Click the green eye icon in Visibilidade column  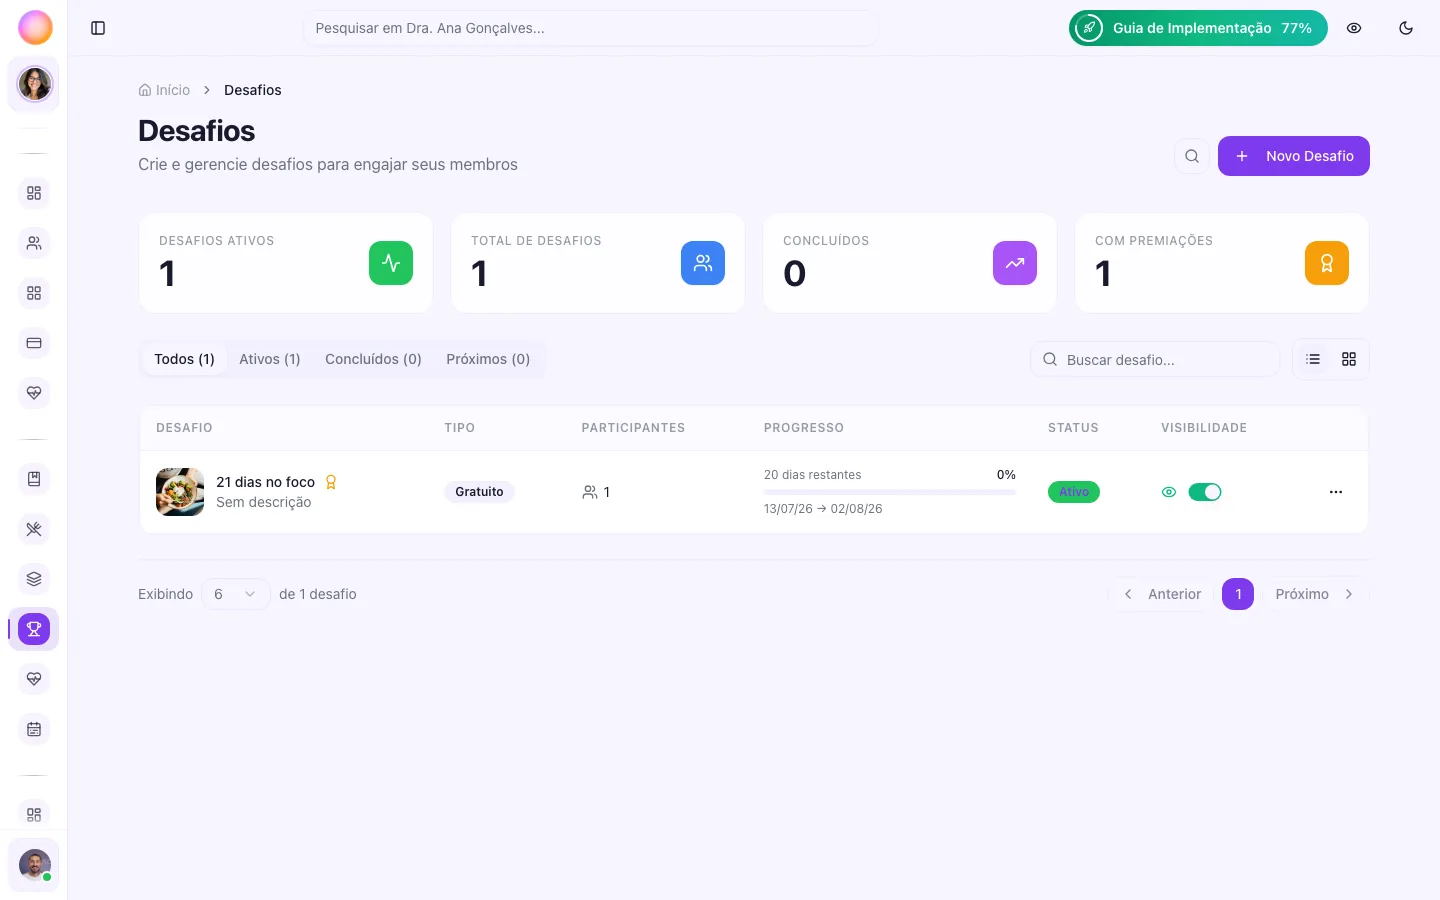pyautogui.click(x=1169, y=492)
